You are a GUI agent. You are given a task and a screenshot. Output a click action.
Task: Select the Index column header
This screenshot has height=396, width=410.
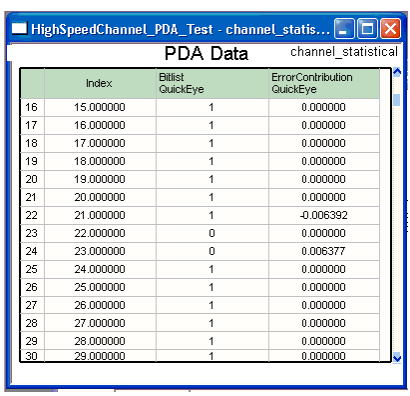[100, 83]
